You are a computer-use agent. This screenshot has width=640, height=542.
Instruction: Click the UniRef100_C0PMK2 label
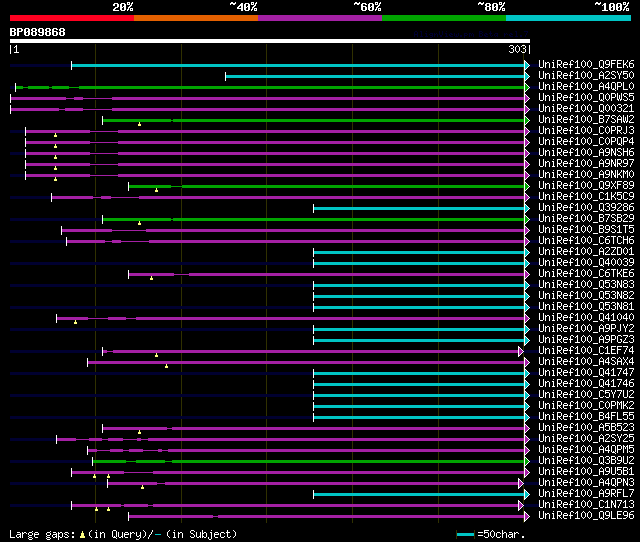pyautogui.click(x=586, y=406)
